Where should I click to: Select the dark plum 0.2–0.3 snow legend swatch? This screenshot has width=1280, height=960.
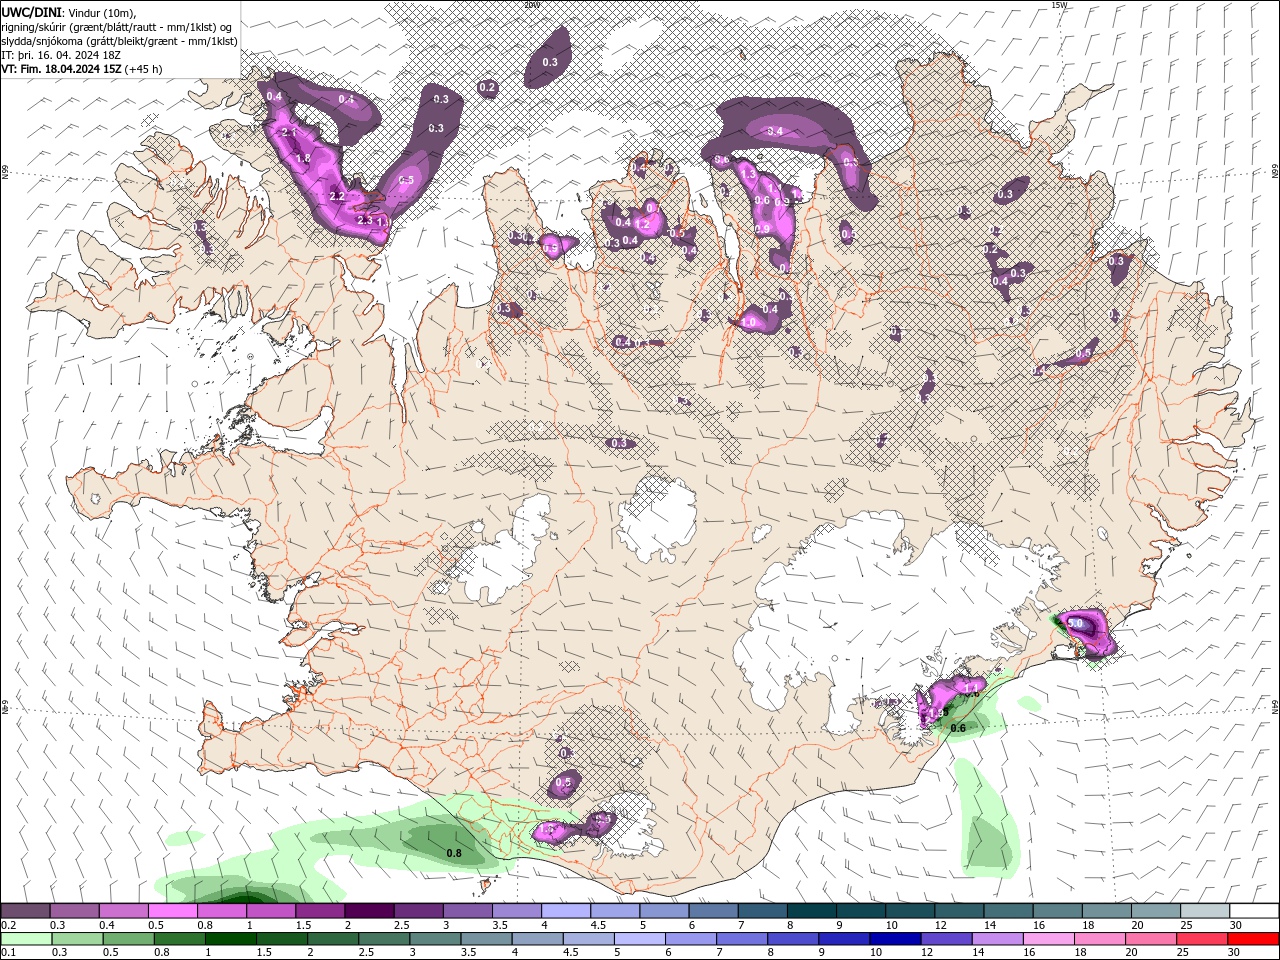pos(25,911)
